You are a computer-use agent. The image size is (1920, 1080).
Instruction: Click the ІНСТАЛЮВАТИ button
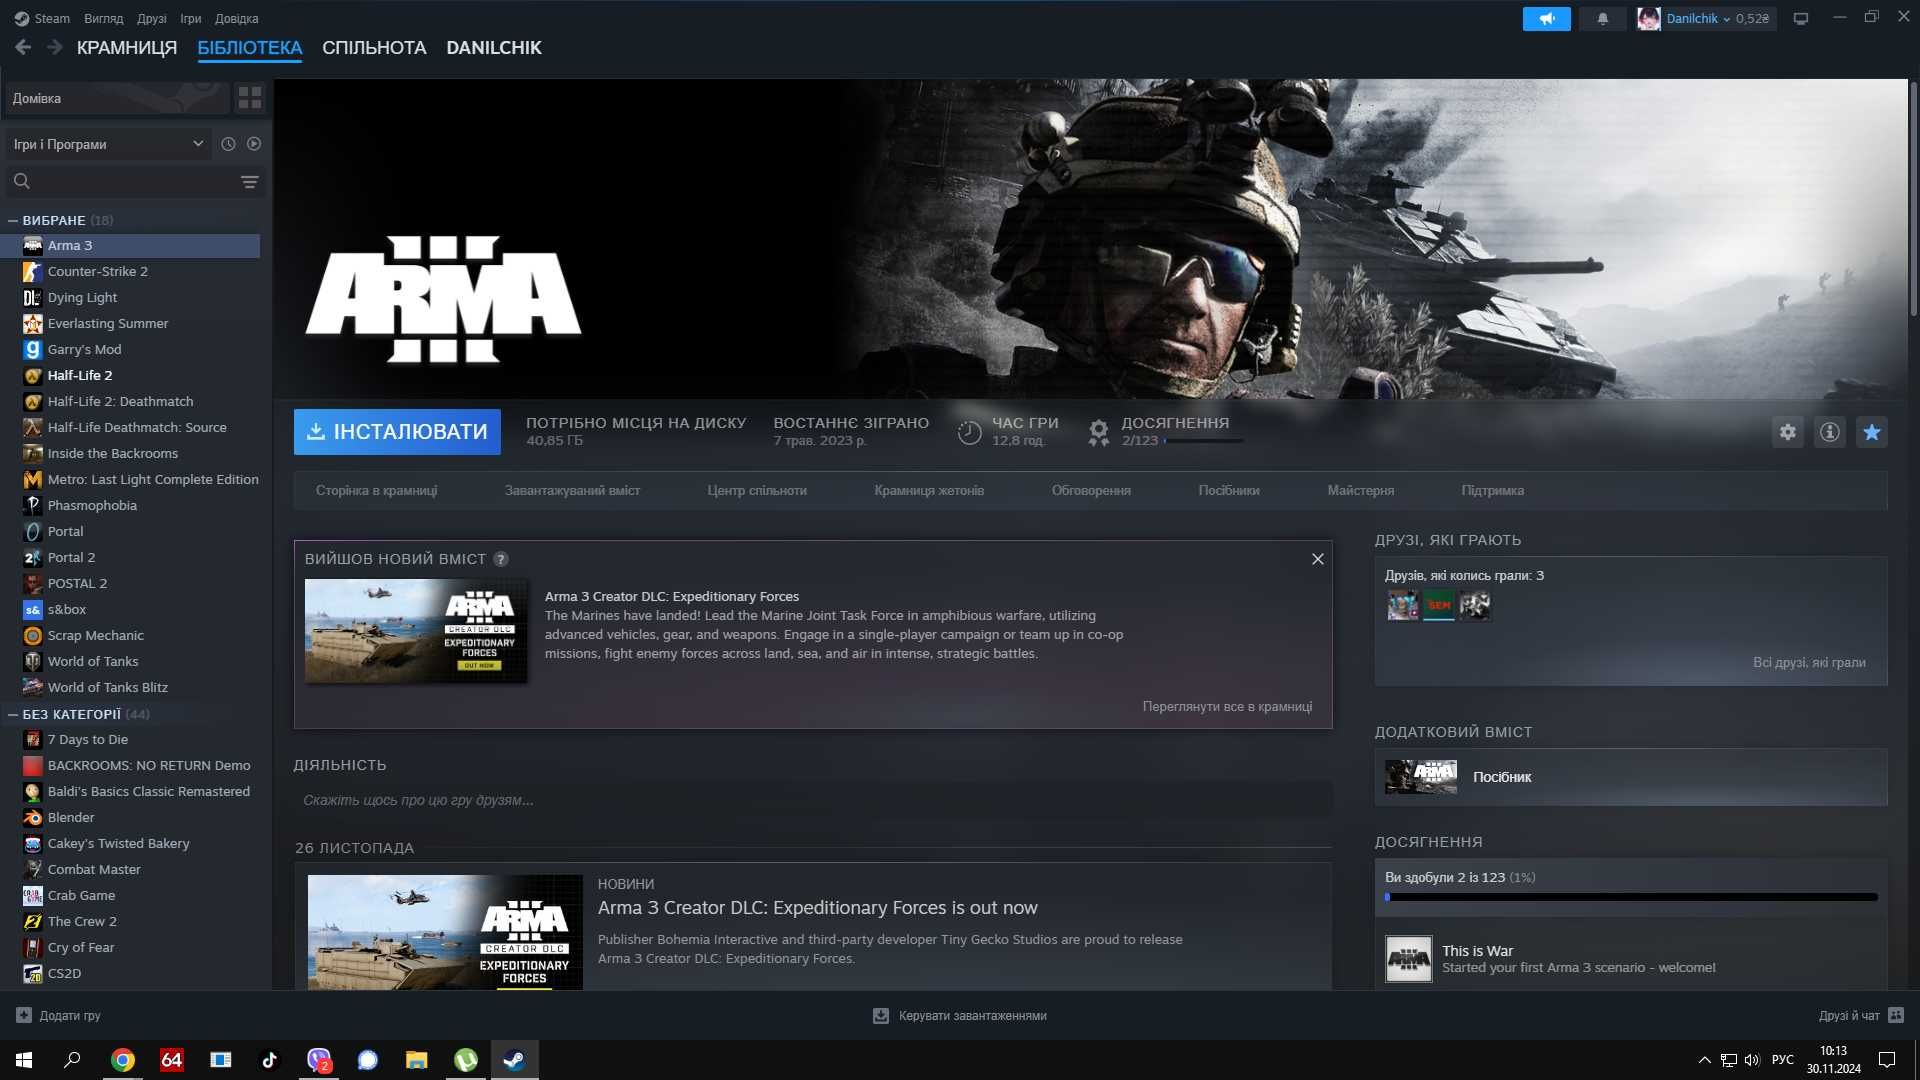click(x=397, y=432)
